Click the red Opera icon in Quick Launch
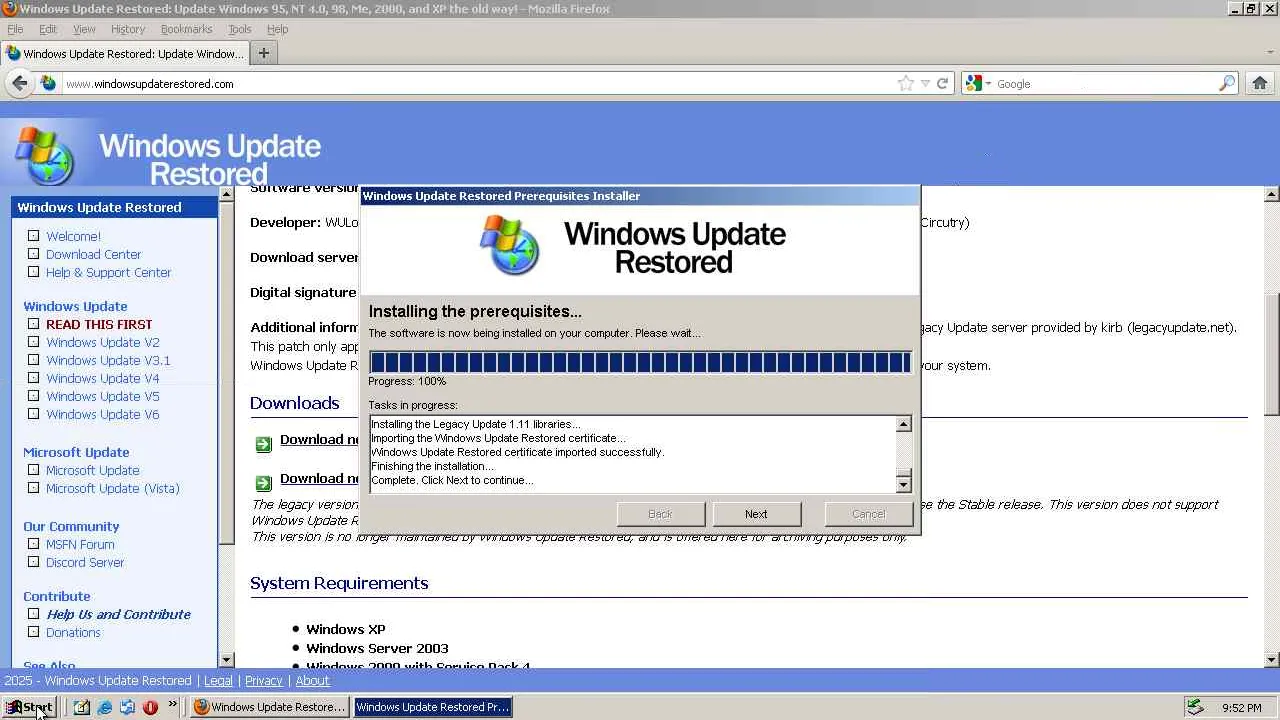The height and width of the screenshot is (720, 1280). pyautogui.click(x=150, y=707)
